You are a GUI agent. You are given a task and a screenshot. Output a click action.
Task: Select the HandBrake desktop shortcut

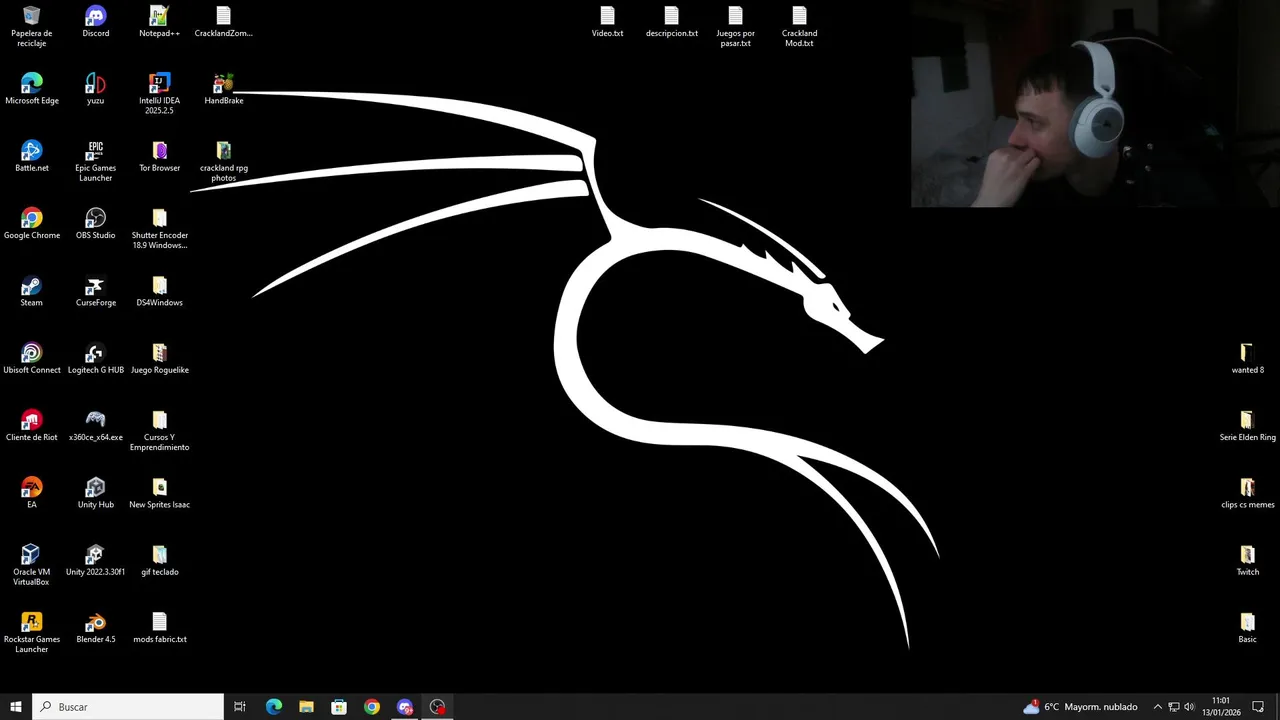pos(224,89)
